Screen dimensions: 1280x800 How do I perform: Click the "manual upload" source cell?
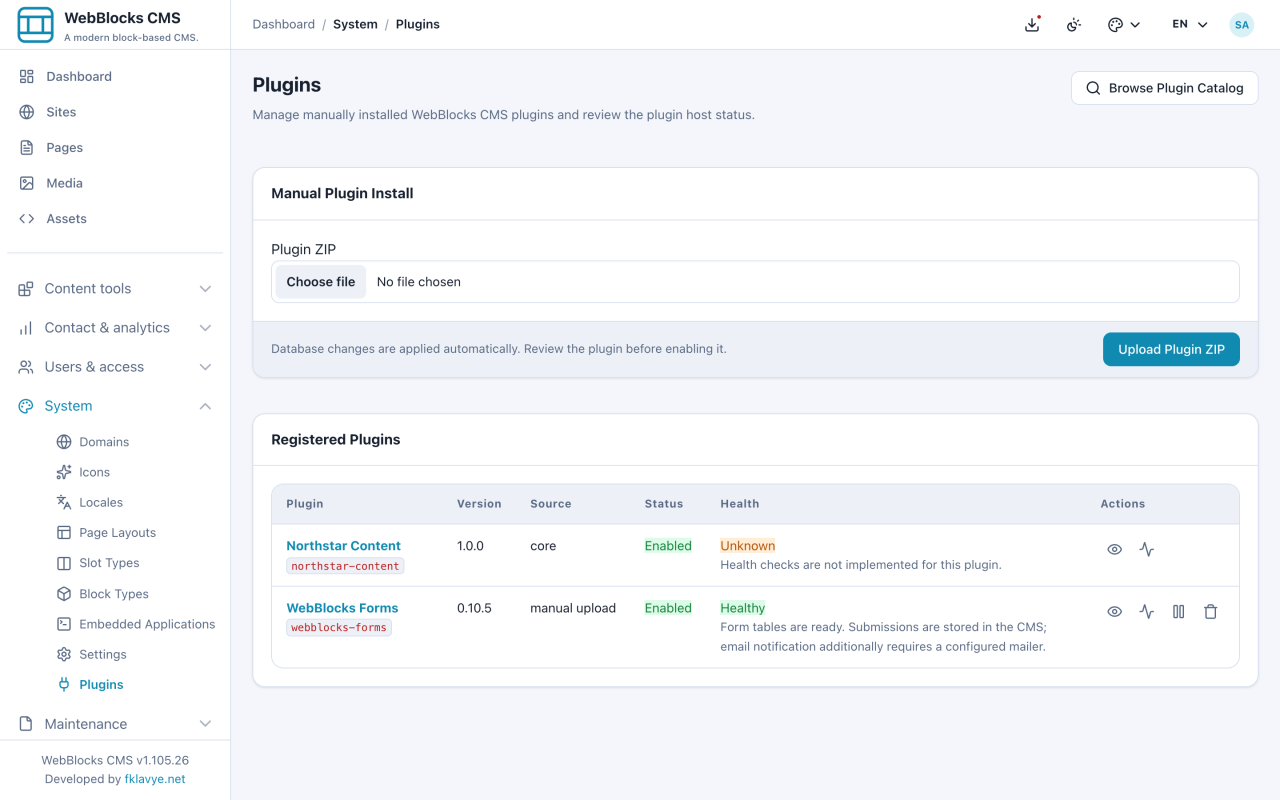(x=573, y=607)
